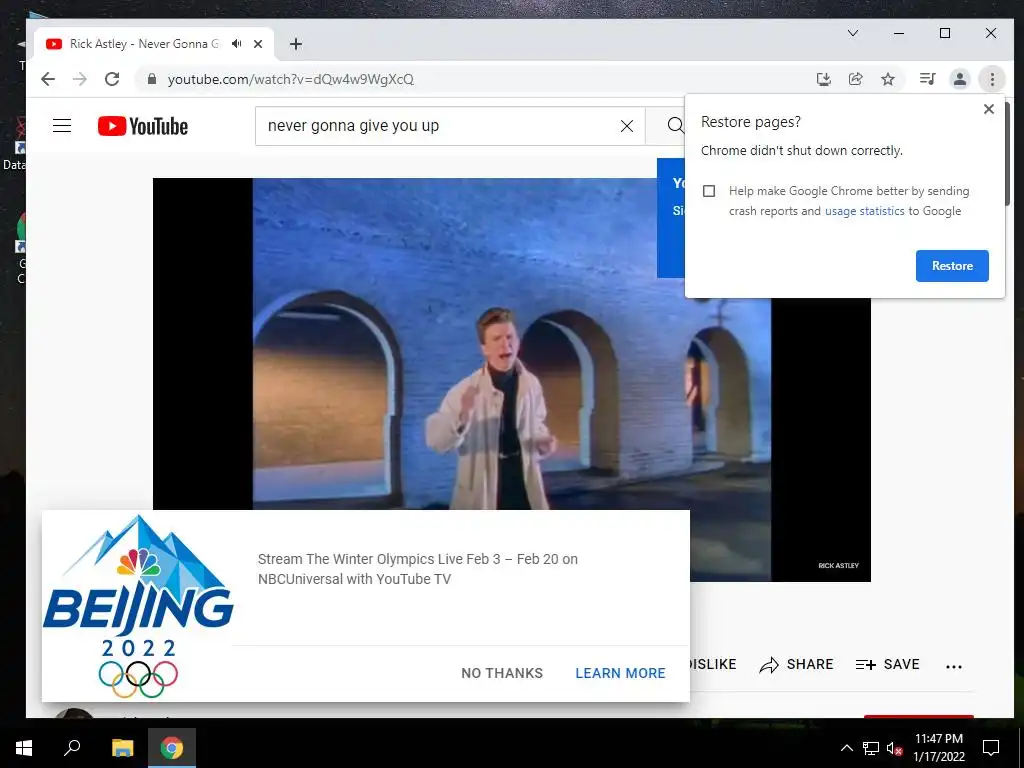1024x768 pixels.
Task: Clear the YouTube search query
Action: (626, 125)
